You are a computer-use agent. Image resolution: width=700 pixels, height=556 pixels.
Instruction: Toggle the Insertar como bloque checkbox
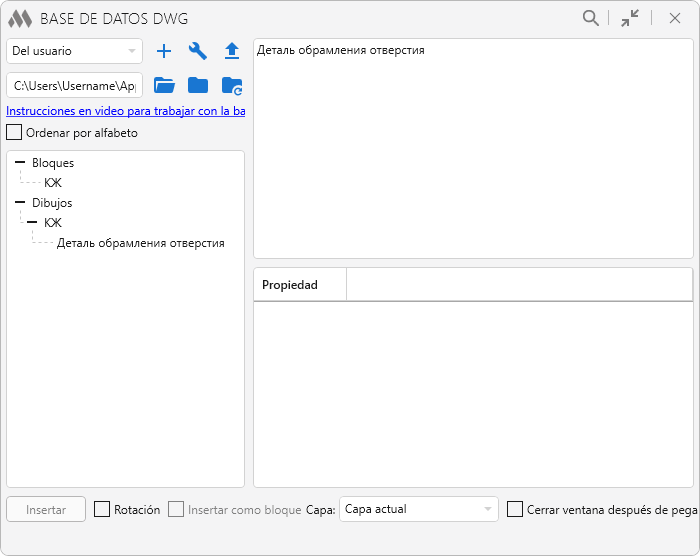pyautogui.click(x=176, y=509)
